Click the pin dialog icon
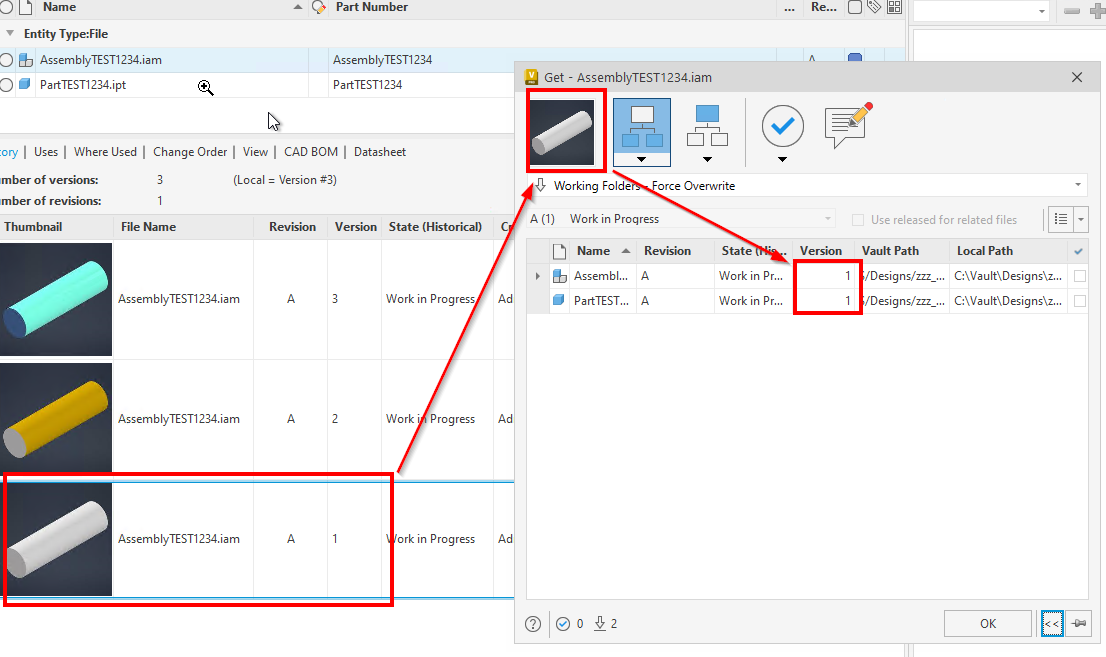1106x657 pixels. (x=1079, y=623)
